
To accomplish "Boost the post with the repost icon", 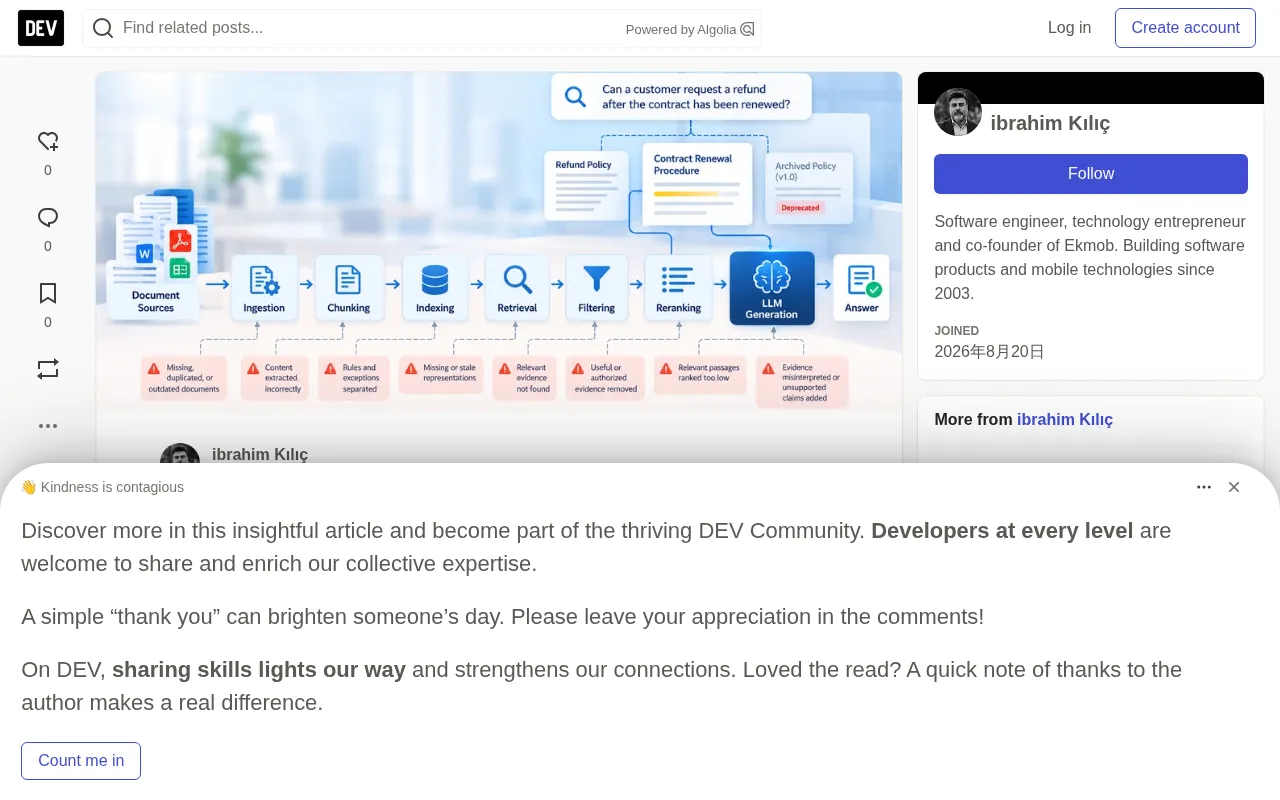I will pos(48,369).
